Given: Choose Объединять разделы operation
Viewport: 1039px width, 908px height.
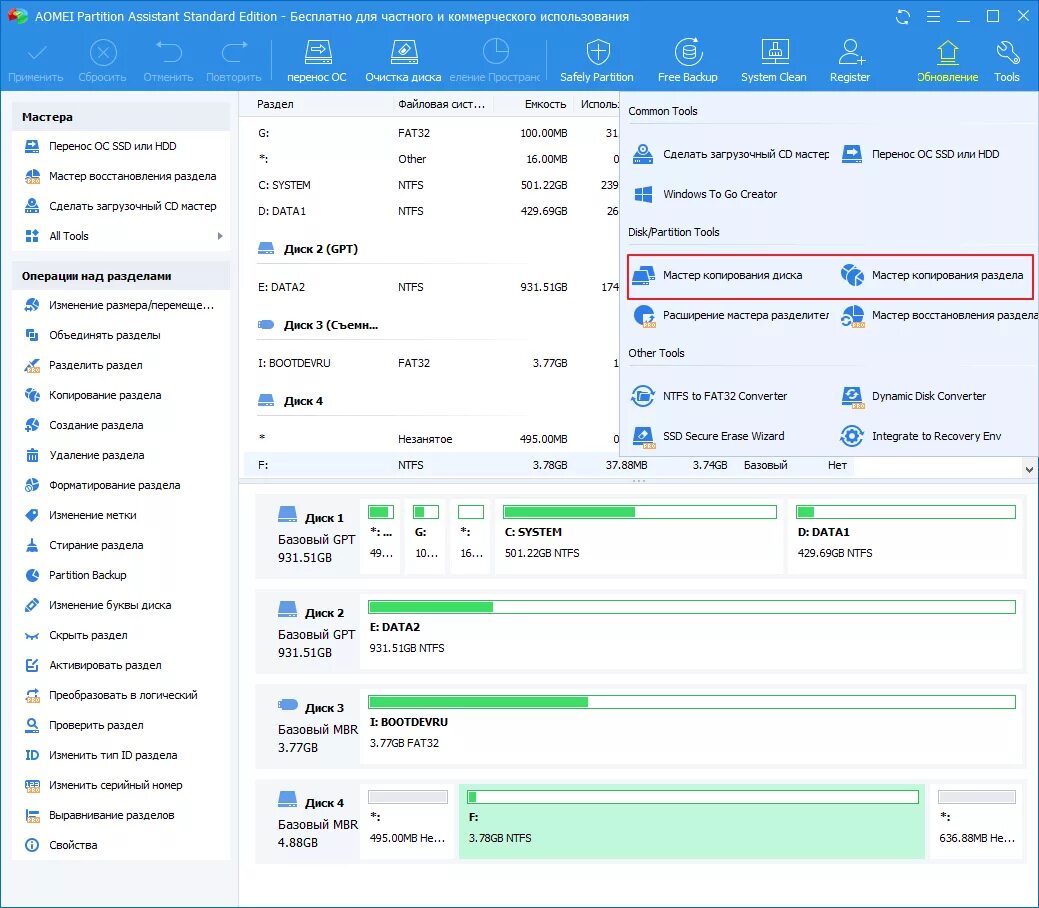Looking at the screenshot, I should pos(121,335).
